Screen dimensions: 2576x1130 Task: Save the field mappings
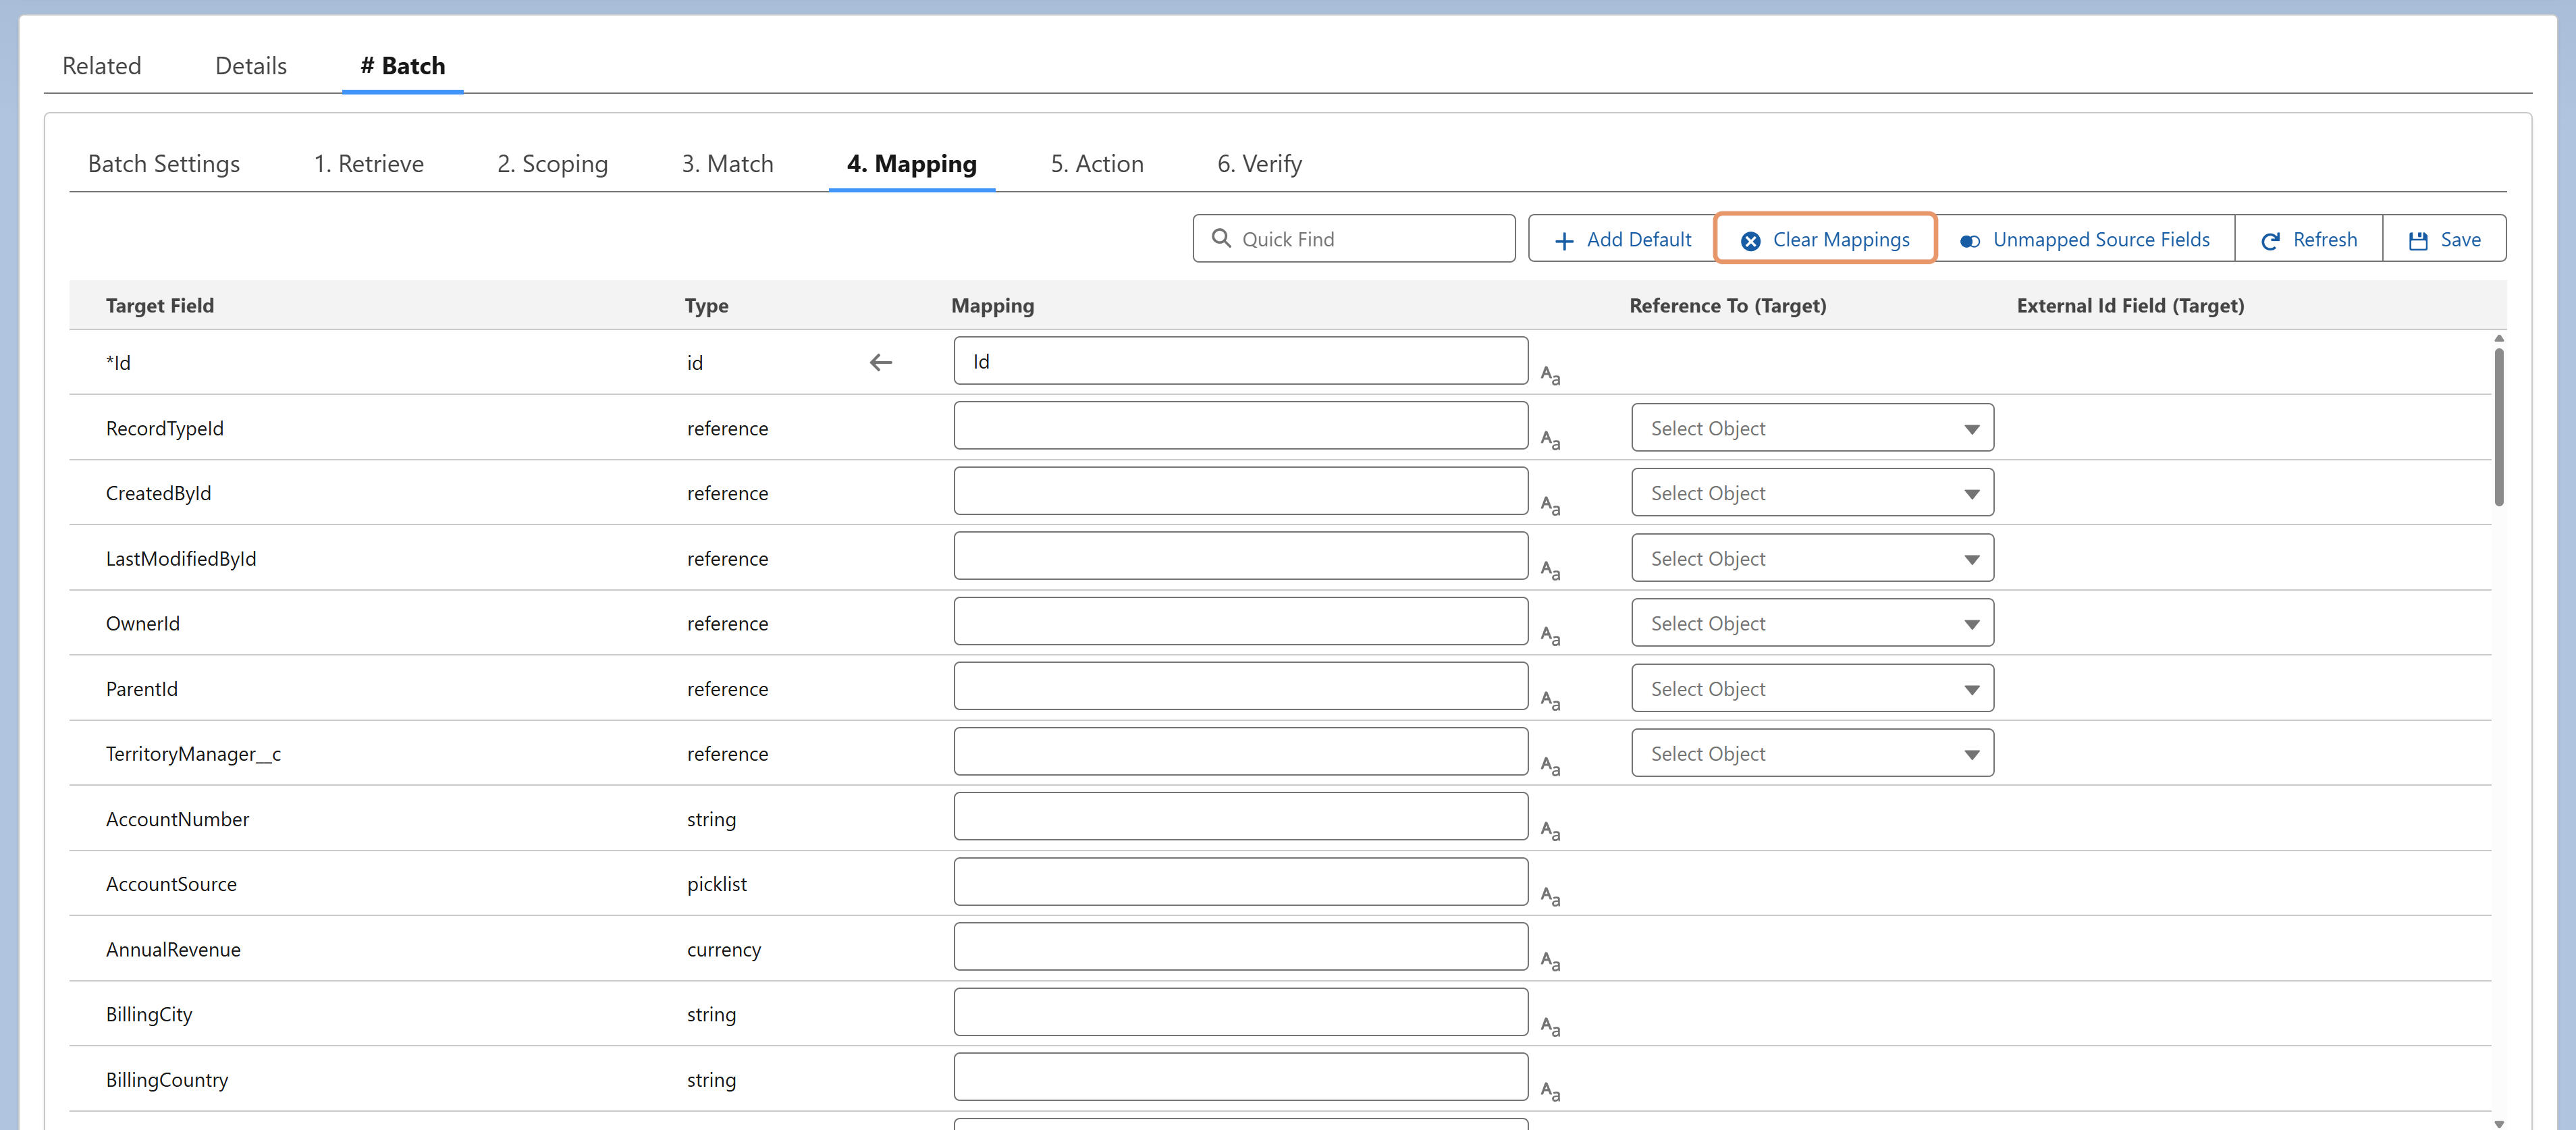coord(2444,239)
